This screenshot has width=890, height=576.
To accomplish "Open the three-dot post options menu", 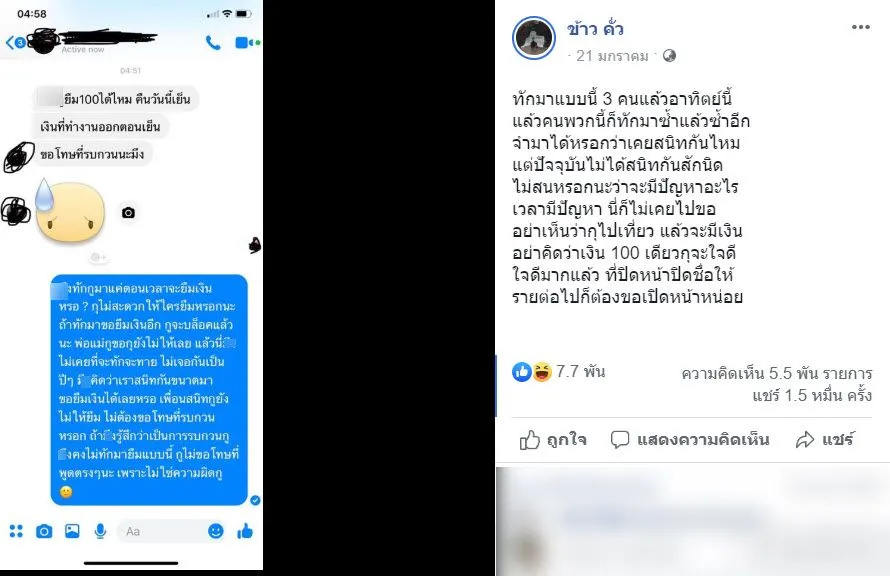I will [860, 27].
